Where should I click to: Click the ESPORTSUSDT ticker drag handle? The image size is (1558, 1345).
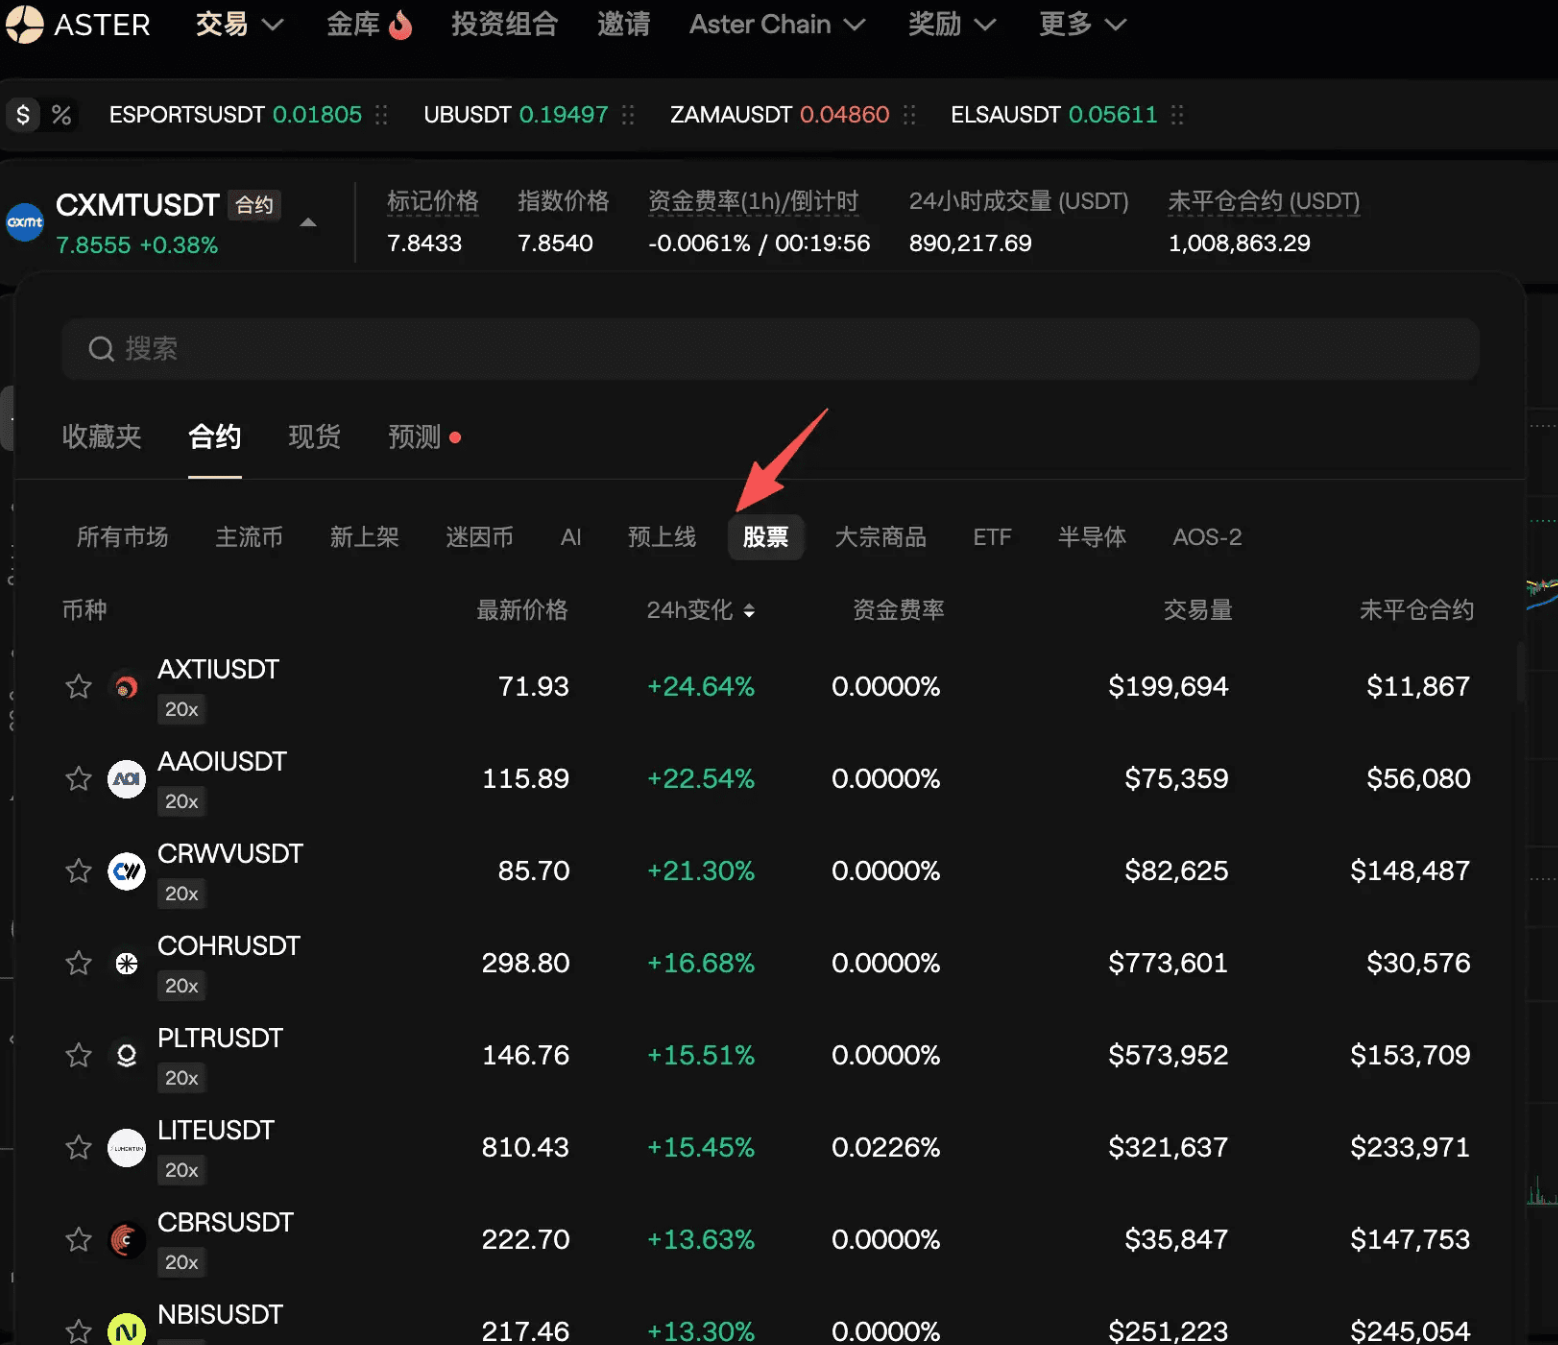click(381, 115)
